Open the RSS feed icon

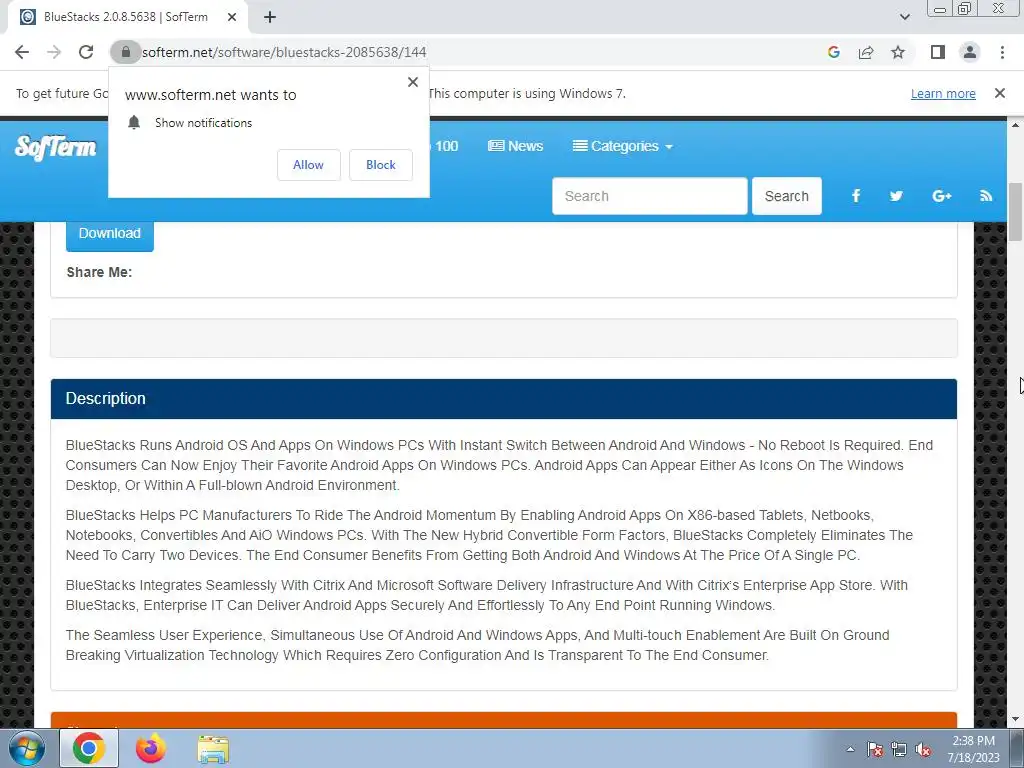click(x=986, y=196)
